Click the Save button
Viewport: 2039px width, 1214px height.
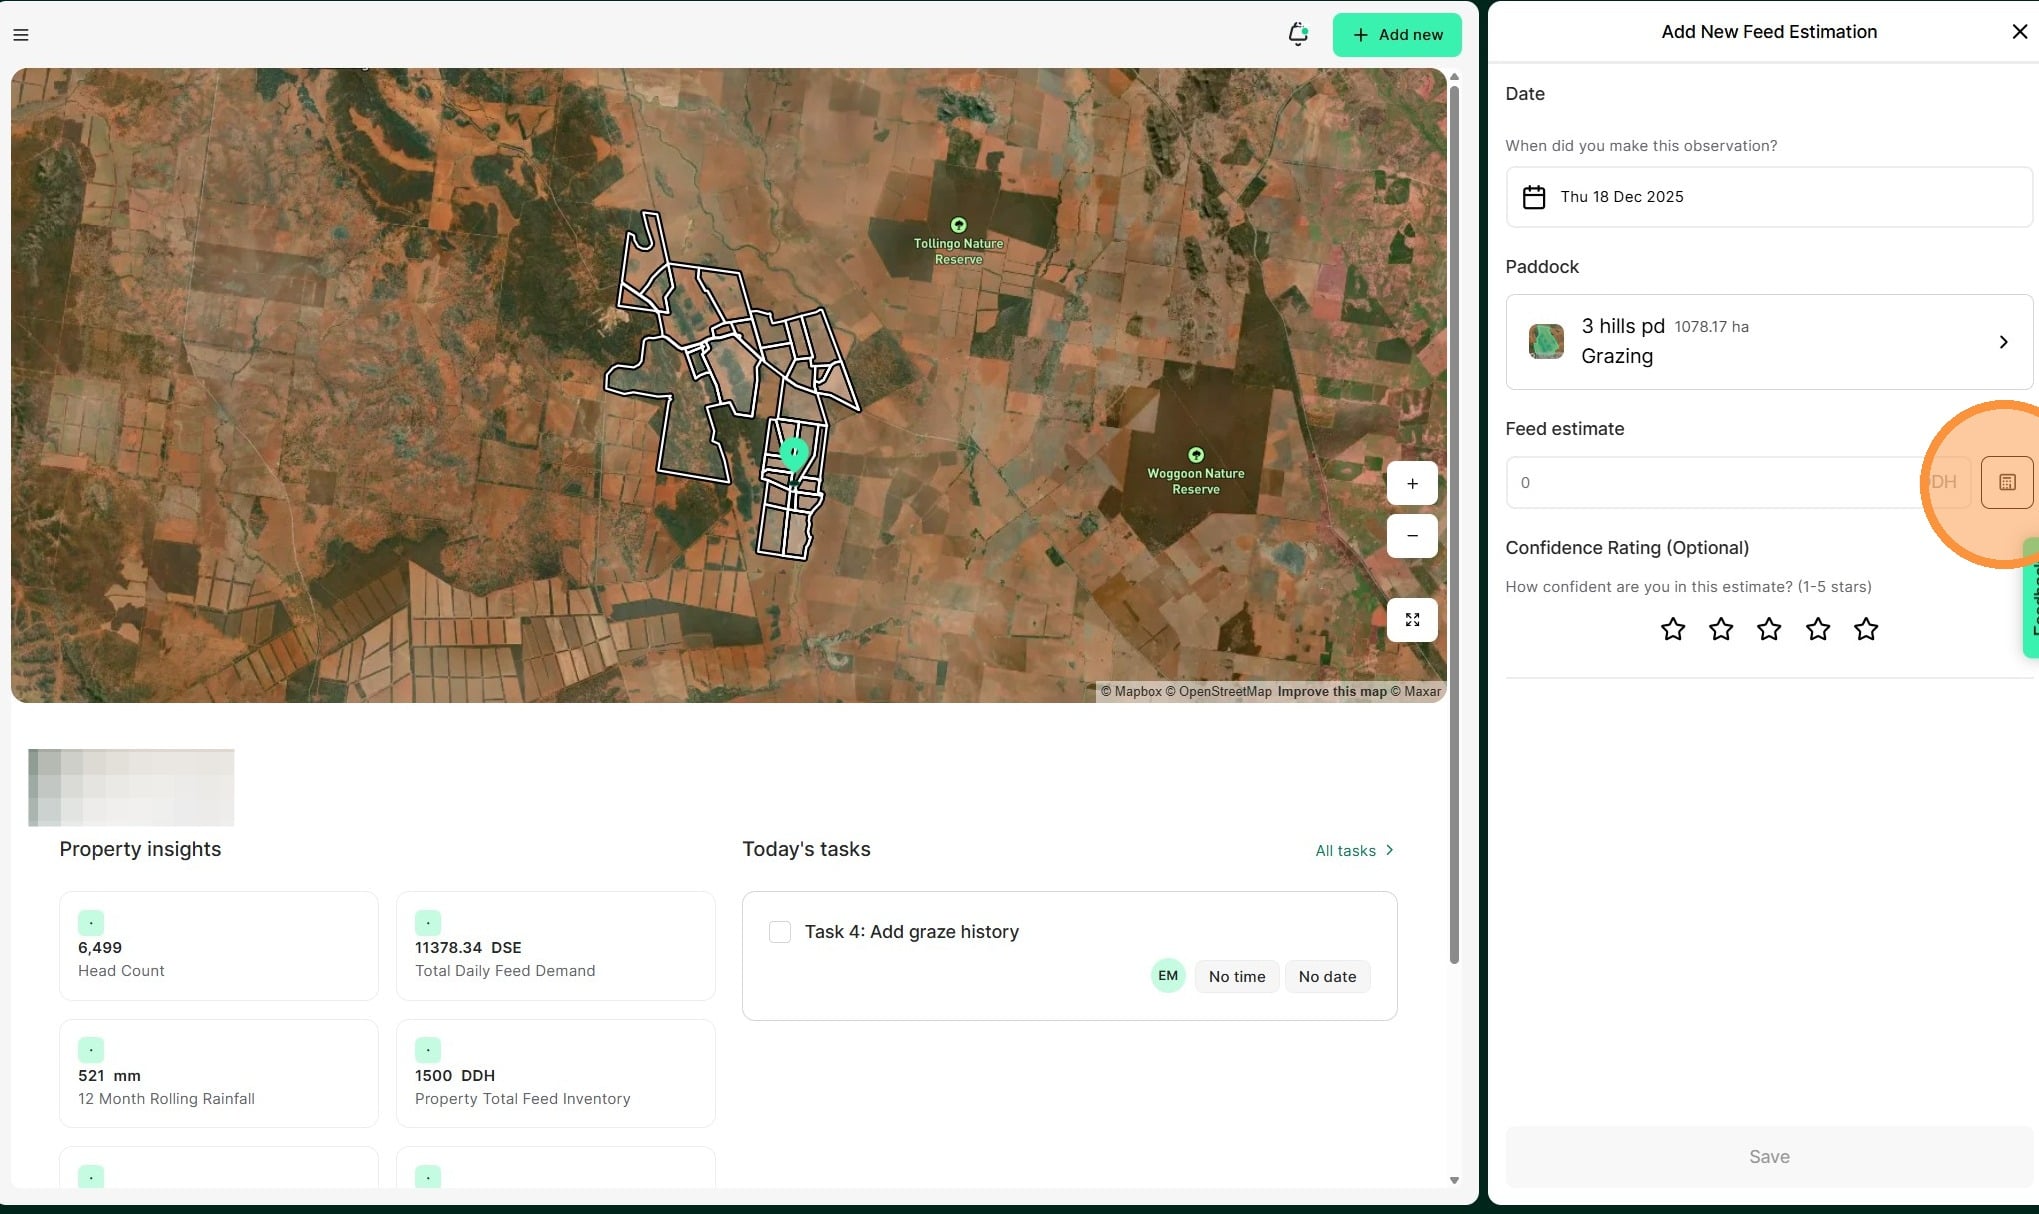coord(1768,1156)
